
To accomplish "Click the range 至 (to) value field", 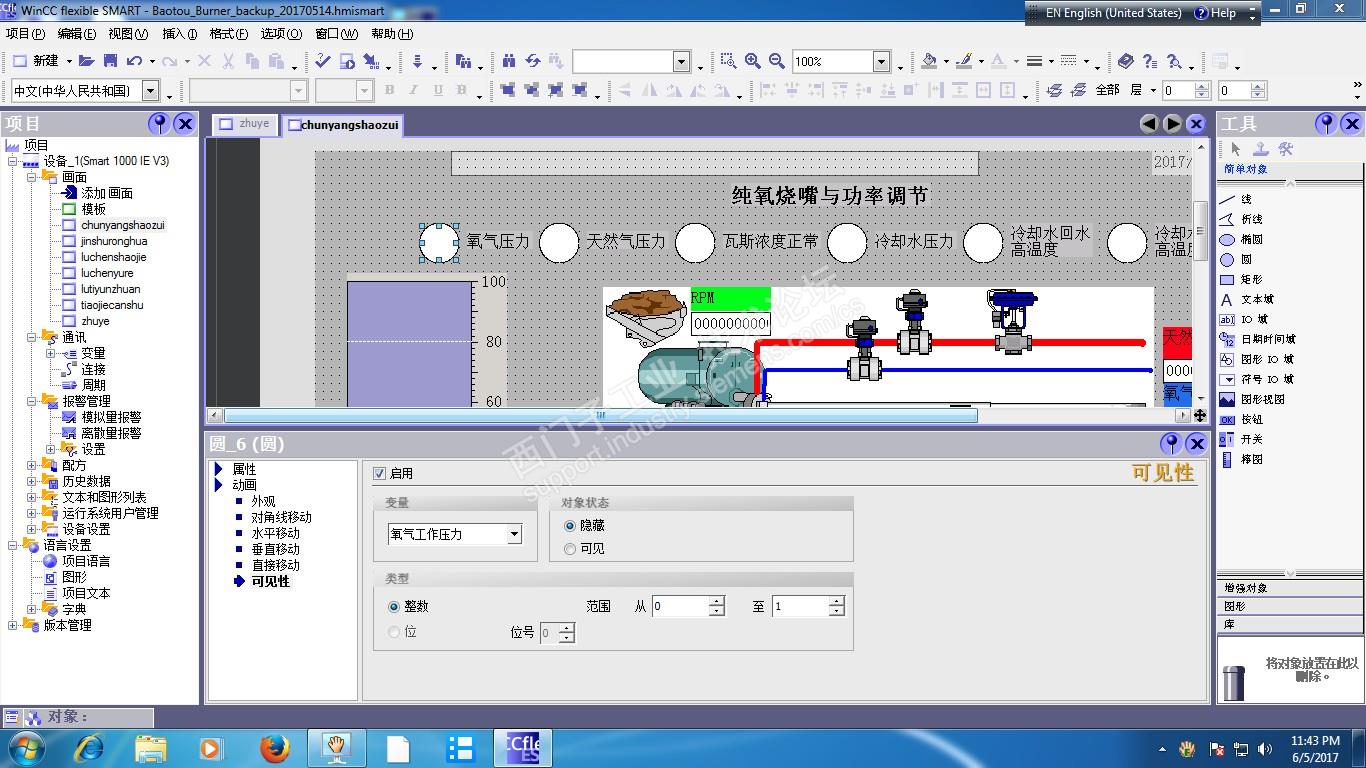I will [x=801, y=606].
